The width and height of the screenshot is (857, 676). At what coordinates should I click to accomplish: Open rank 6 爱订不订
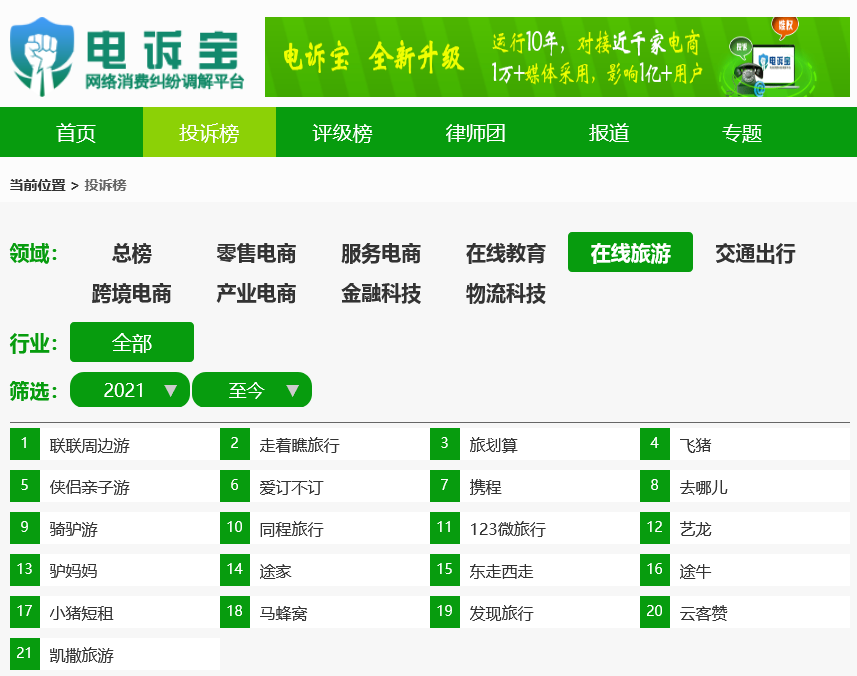pyautogui.click(x=325, y=486)
